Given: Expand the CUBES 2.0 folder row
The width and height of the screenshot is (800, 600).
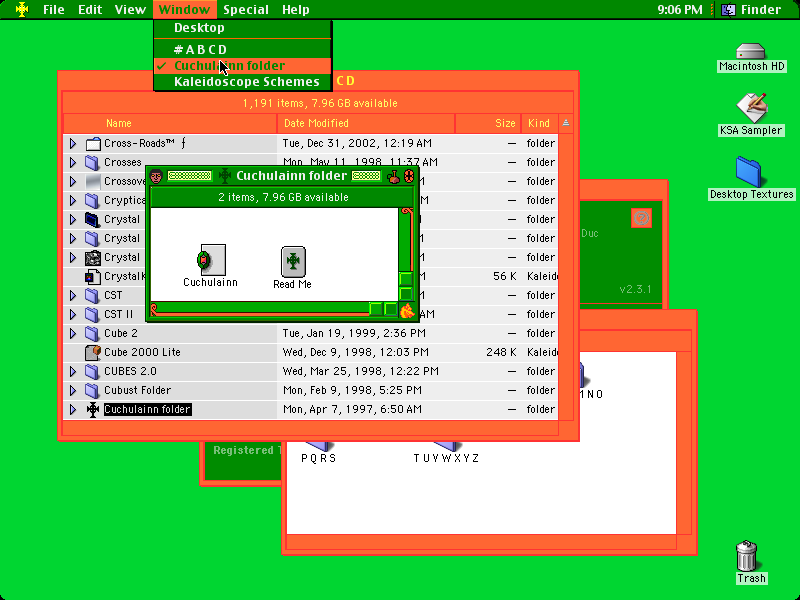Looking at the screenshot, I should [x=73, y=372].
